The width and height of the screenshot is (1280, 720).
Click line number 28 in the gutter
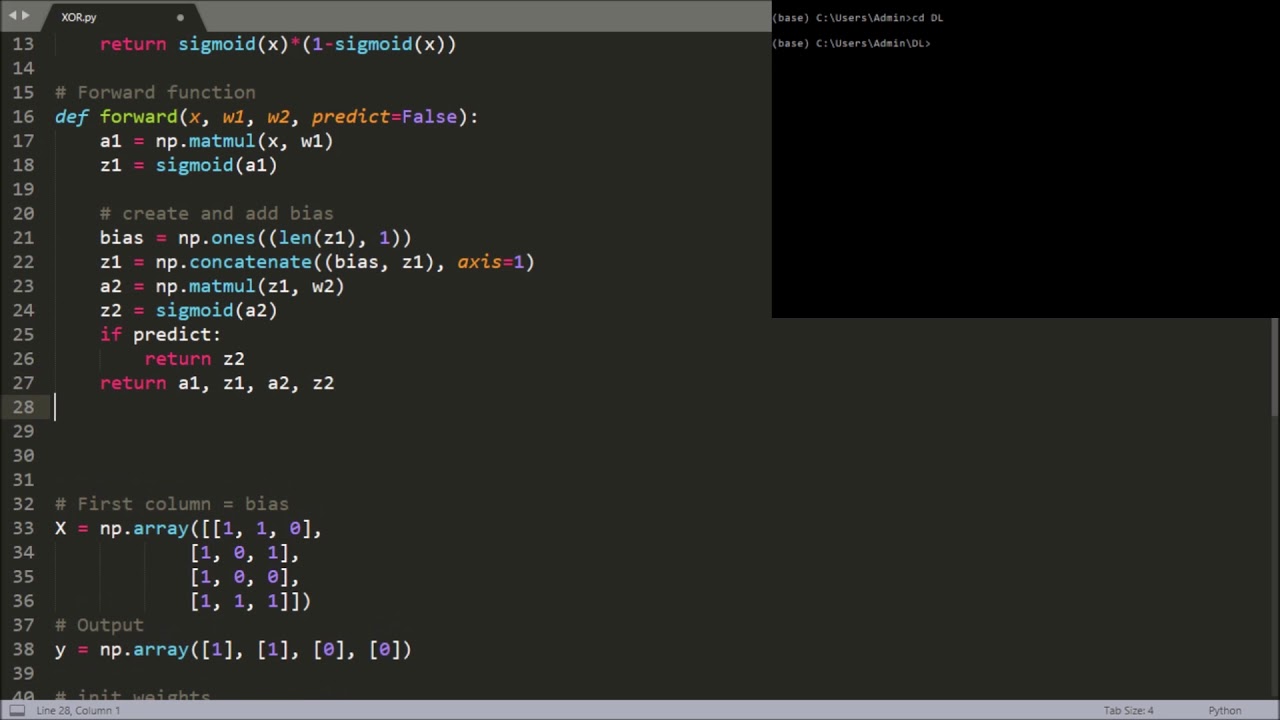pos(23,407)
